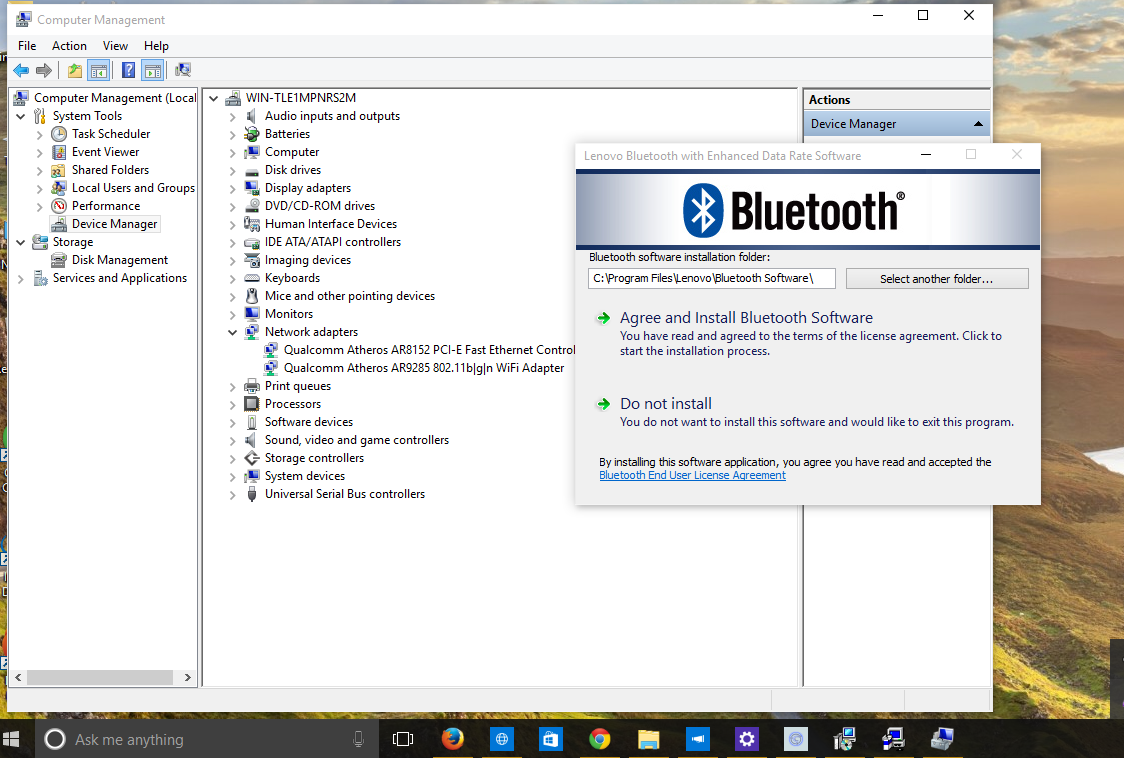Toggle Show/Hide Console Tree toolbar icon
Image resolution: width=1124 pixels, height=758 pixels.
click(99, 70)
